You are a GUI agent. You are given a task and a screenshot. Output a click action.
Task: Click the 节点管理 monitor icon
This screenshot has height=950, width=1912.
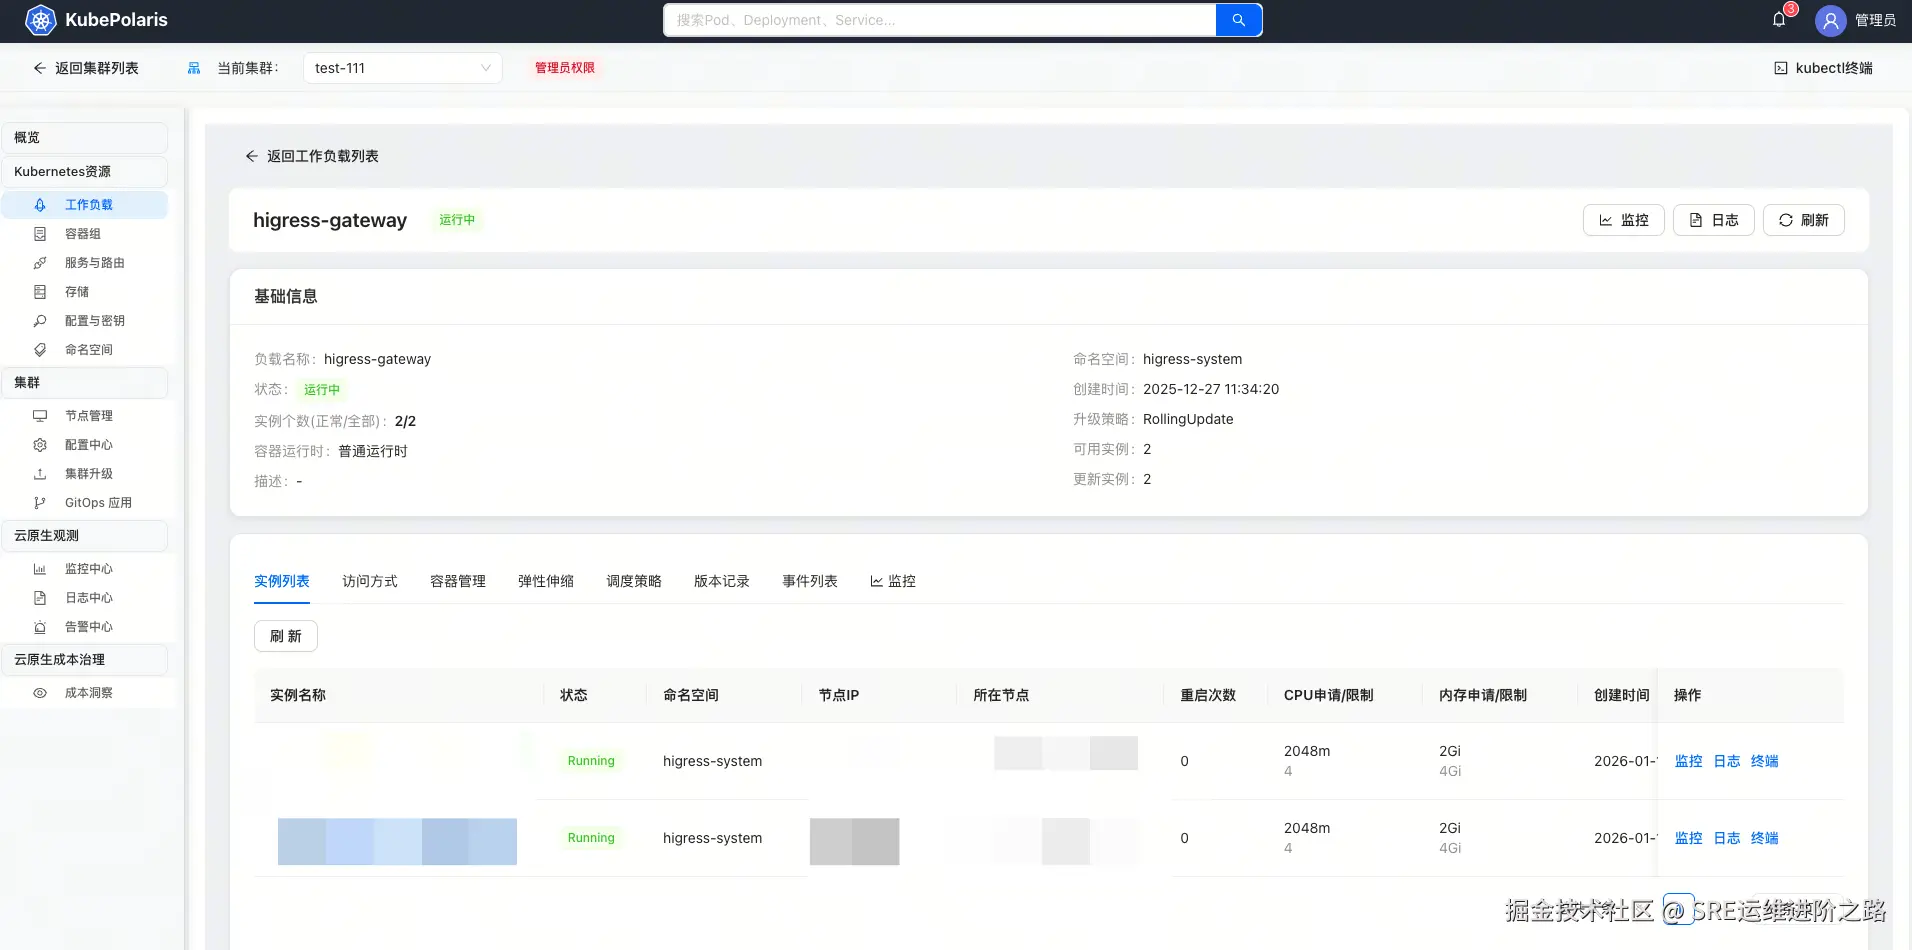pyautogui.click(x=40, y=416)
